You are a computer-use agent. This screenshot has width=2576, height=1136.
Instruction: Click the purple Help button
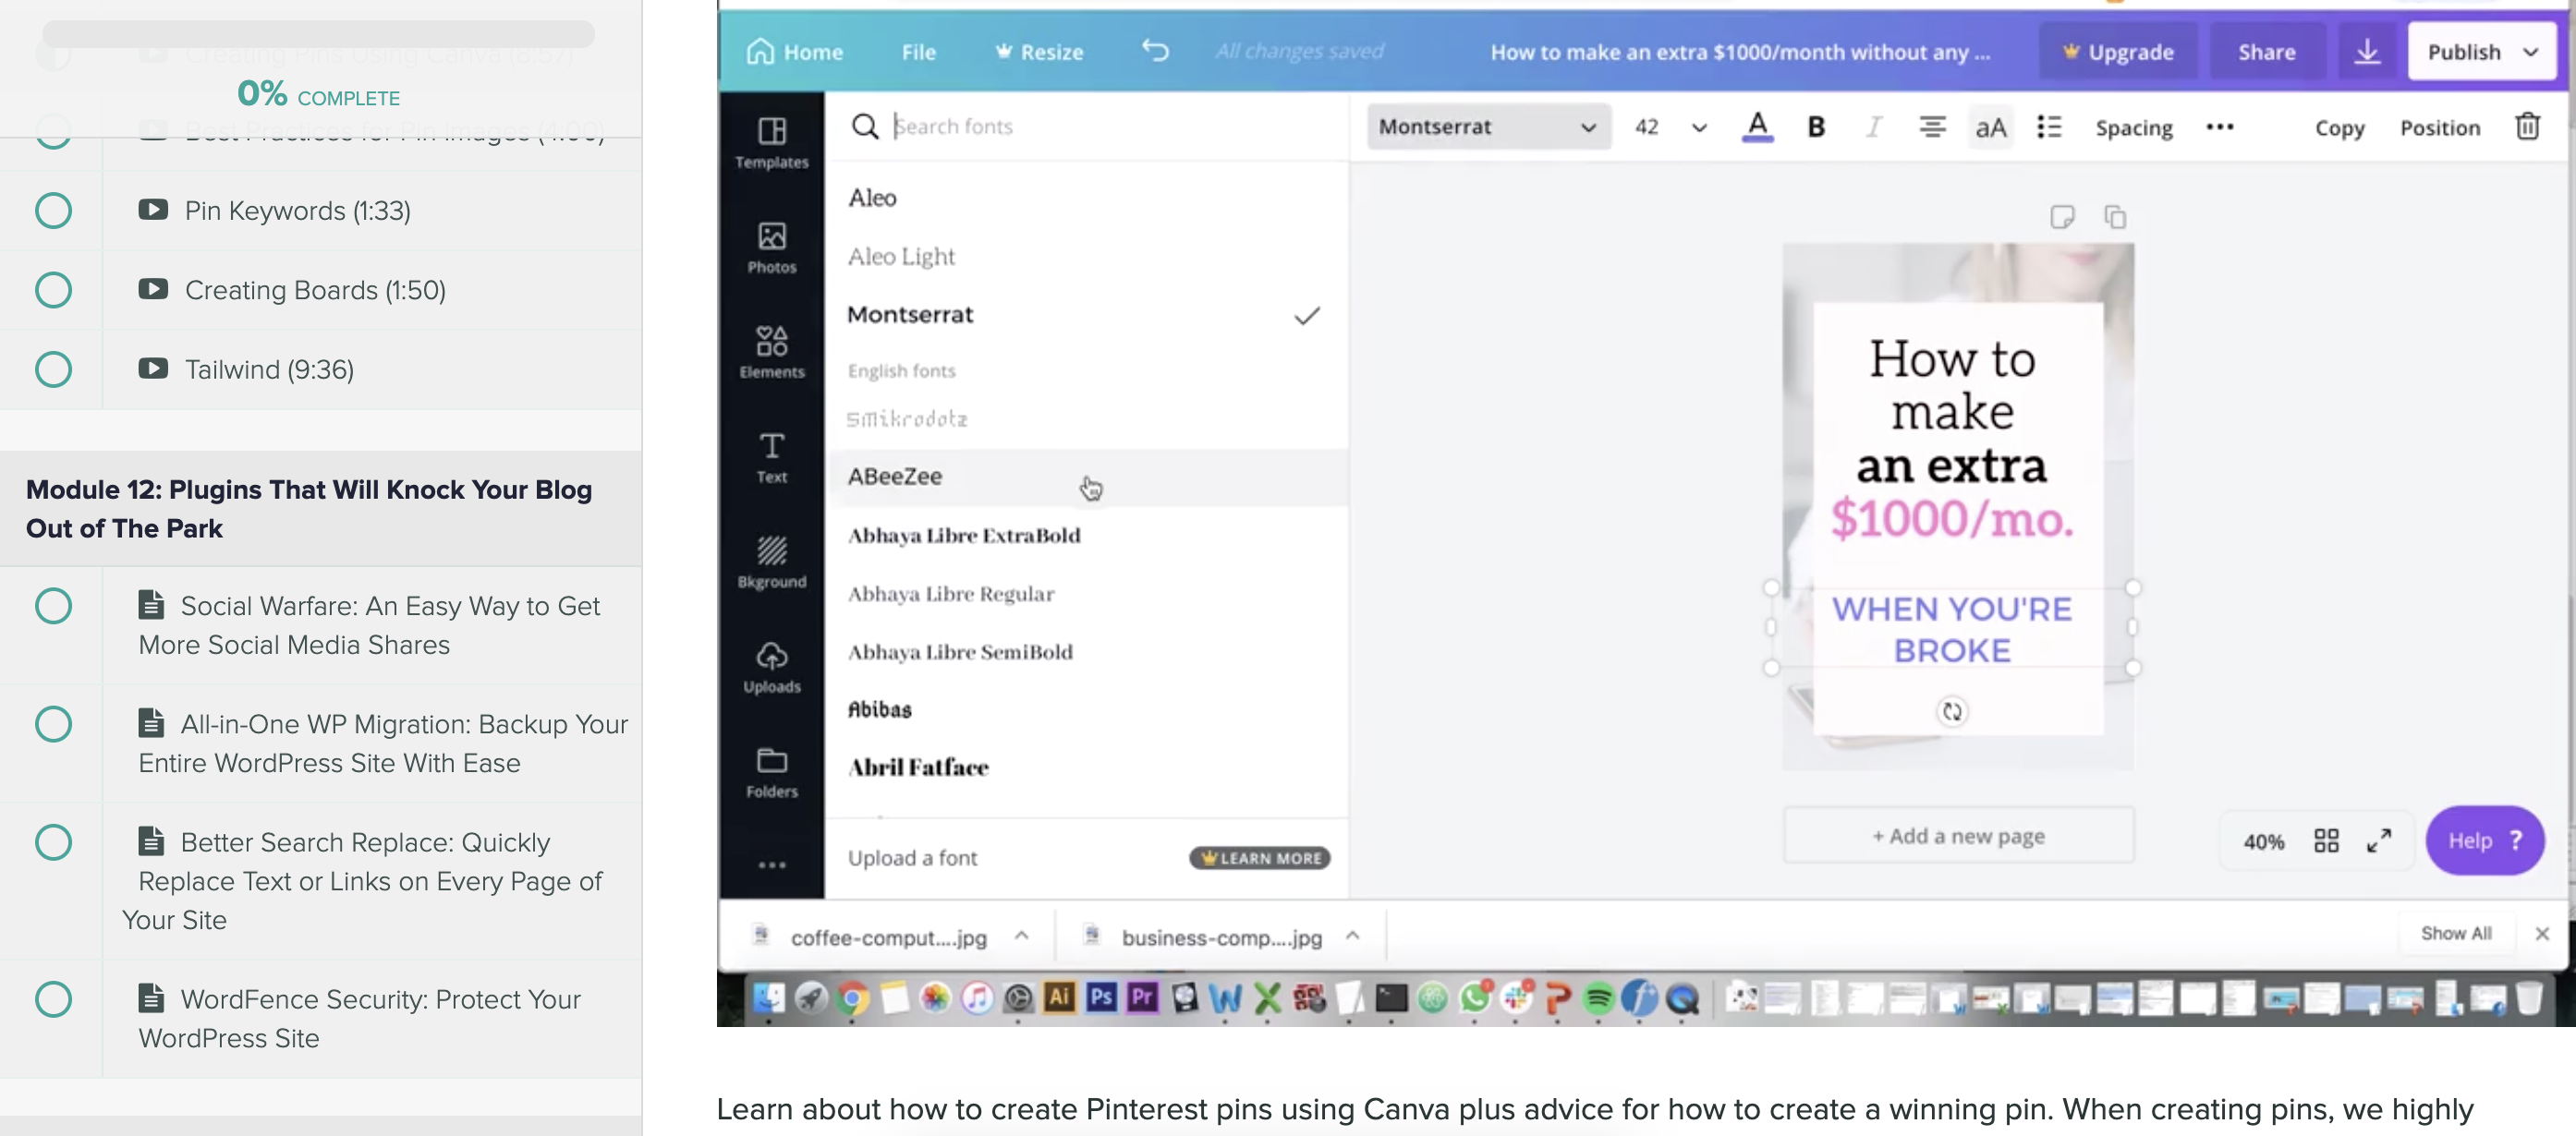pos(2484,840)
